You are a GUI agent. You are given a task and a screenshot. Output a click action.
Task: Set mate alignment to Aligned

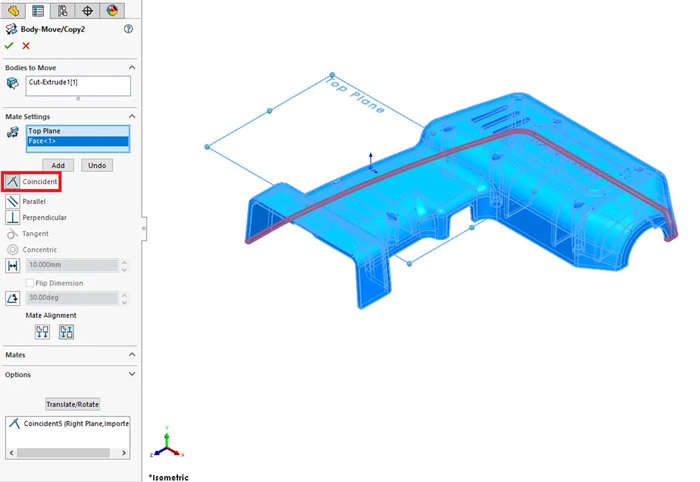click(42, 332)
